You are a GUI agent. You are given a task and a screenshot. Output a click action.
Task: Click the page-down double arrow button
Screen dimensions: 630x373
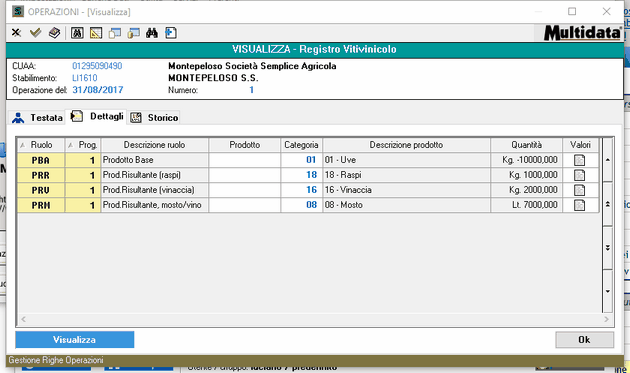coord(608,248)
